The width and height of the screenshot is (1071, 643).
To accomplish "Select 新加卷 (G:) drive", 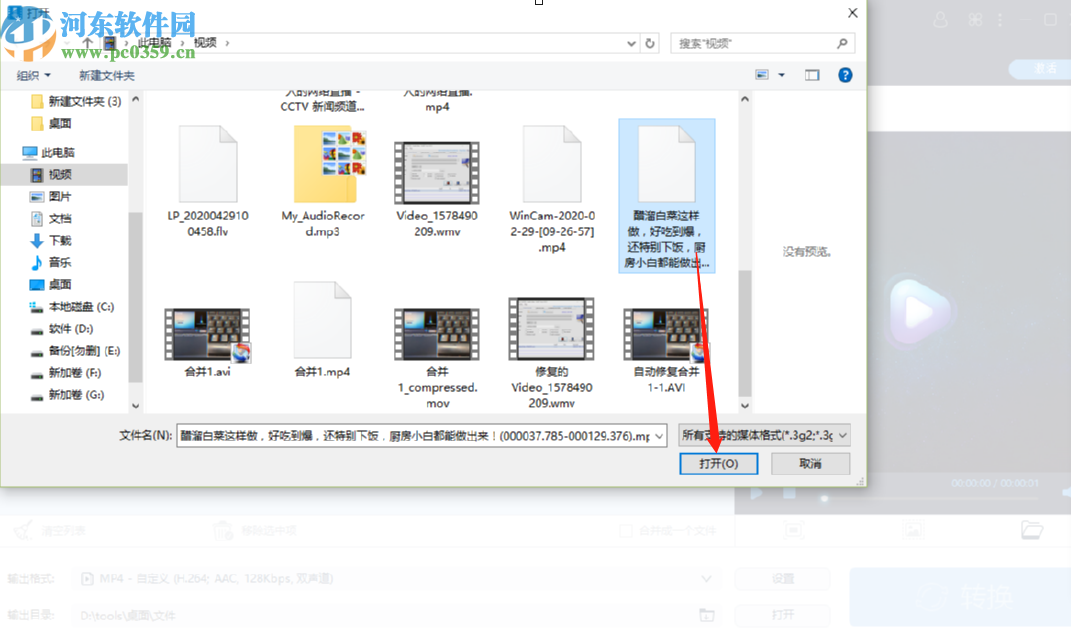I will click(x=67, y=394).
